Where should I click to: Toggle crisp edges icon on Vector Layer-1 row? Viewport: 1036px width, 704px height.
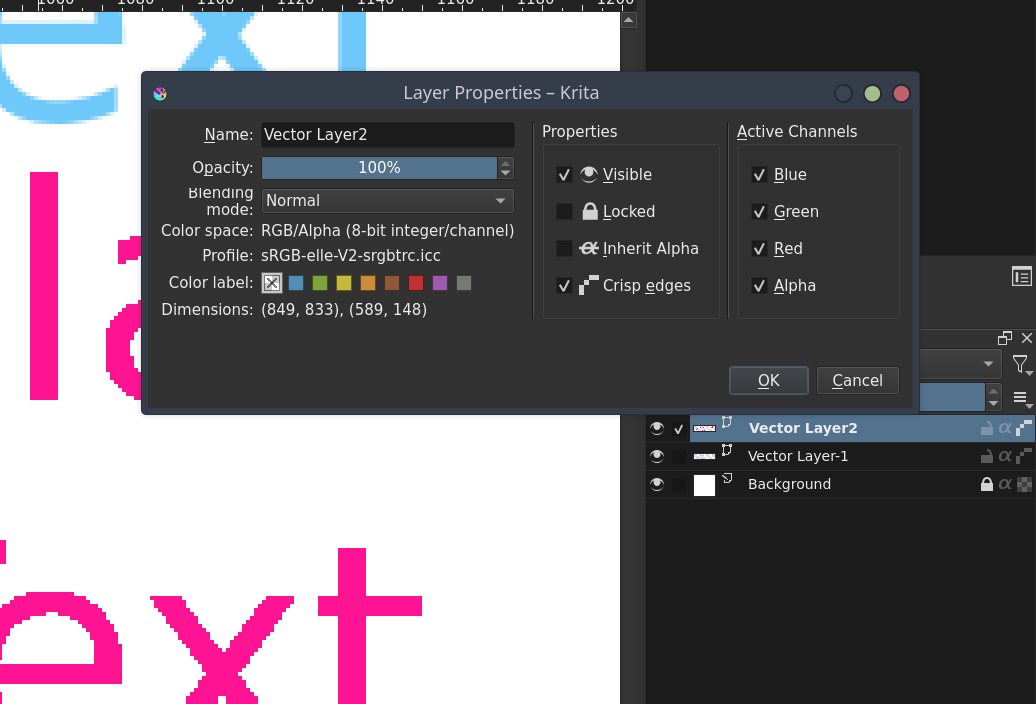[x=1023, y=456]
